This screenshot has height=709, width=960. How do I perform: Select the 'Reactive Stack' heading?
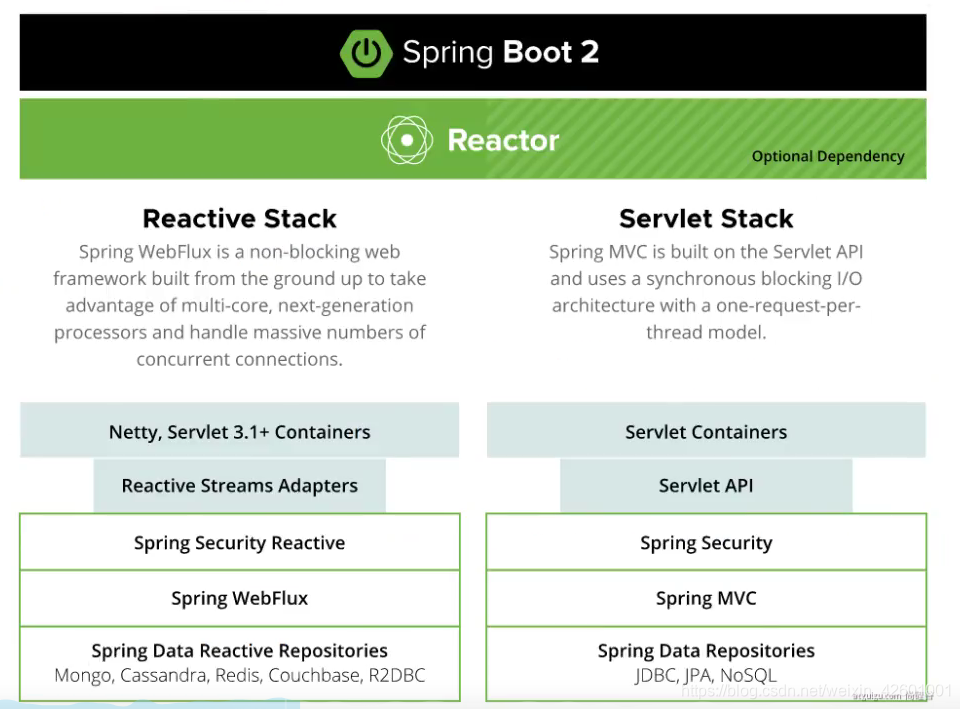pyautogui.click(x=239, y=219)
